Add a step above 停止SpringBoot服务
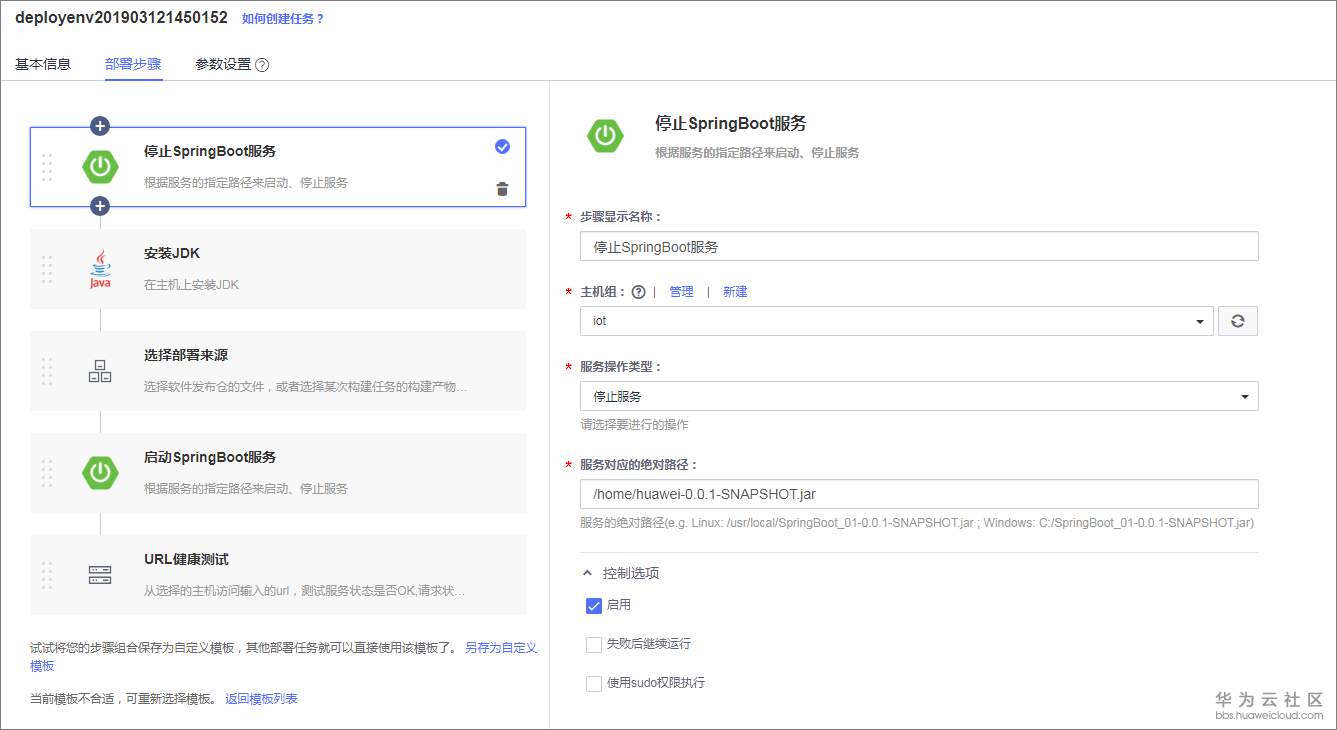 100,126
